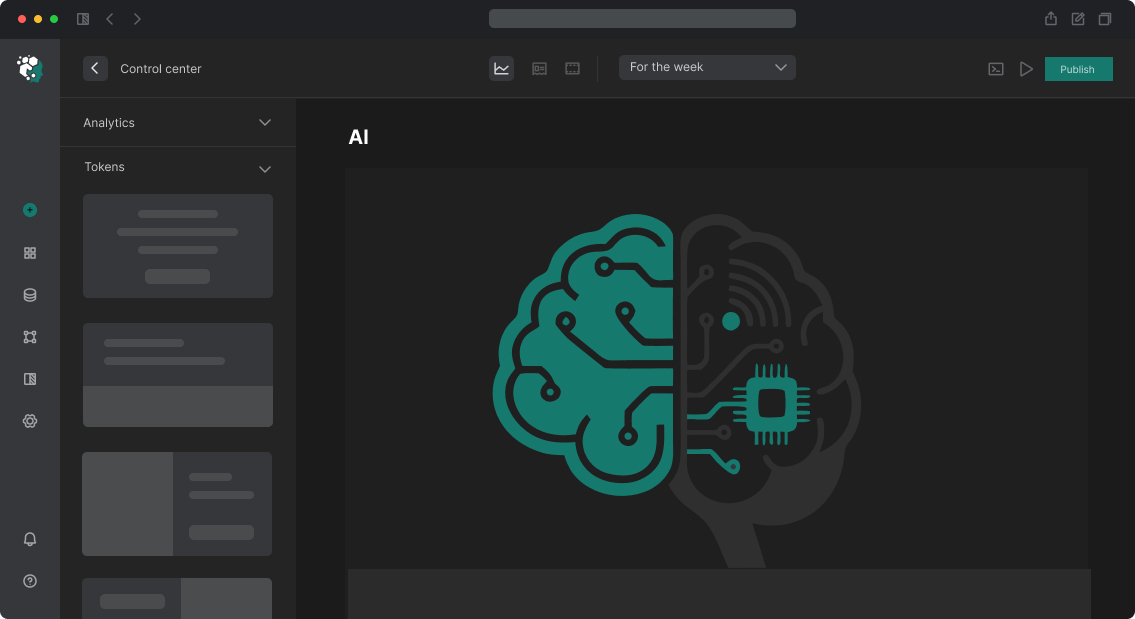
Task: Open the help question mark icon
Action: [x=30, y=581]
